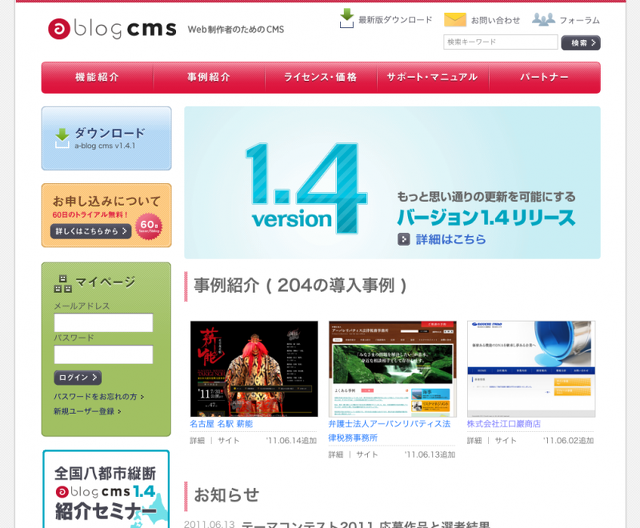The width and height of the screenshot is (640, 528).
Task: Focus the search keyword input field
Action: (x=500, y=42)
